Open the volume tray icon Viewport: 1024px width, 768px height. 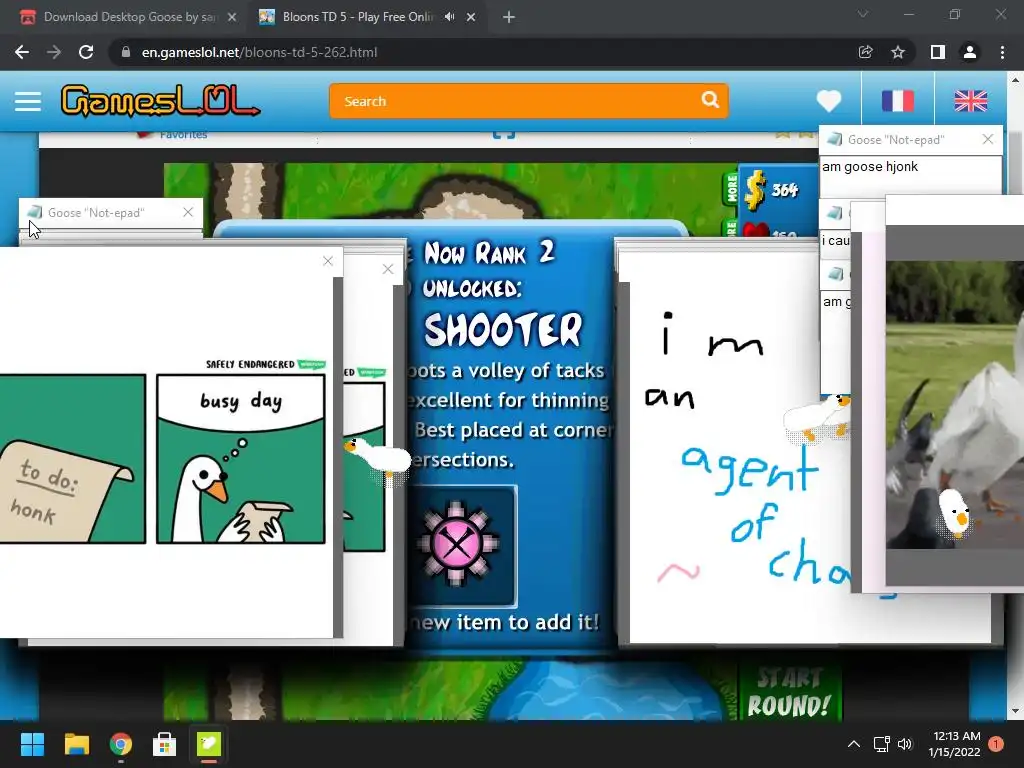905,744
